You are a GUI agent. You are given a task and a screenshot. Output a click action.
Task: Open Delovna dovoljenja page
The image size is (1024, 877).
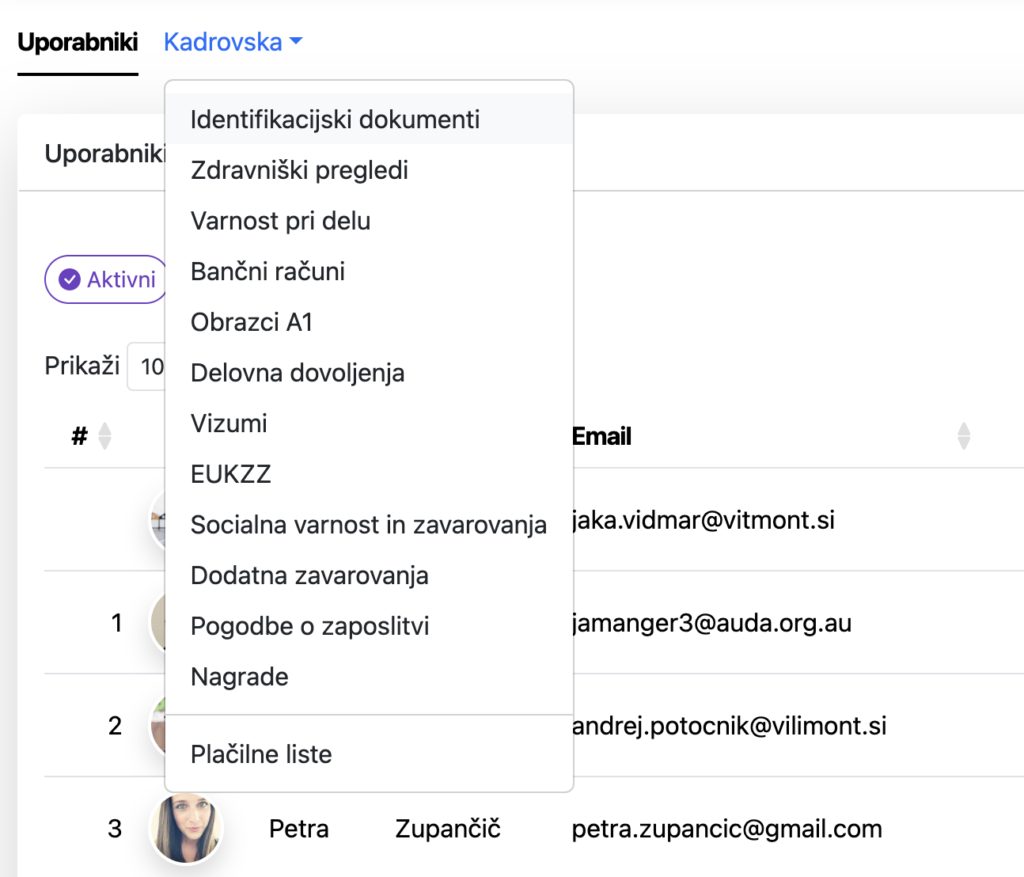pos(297,373)
